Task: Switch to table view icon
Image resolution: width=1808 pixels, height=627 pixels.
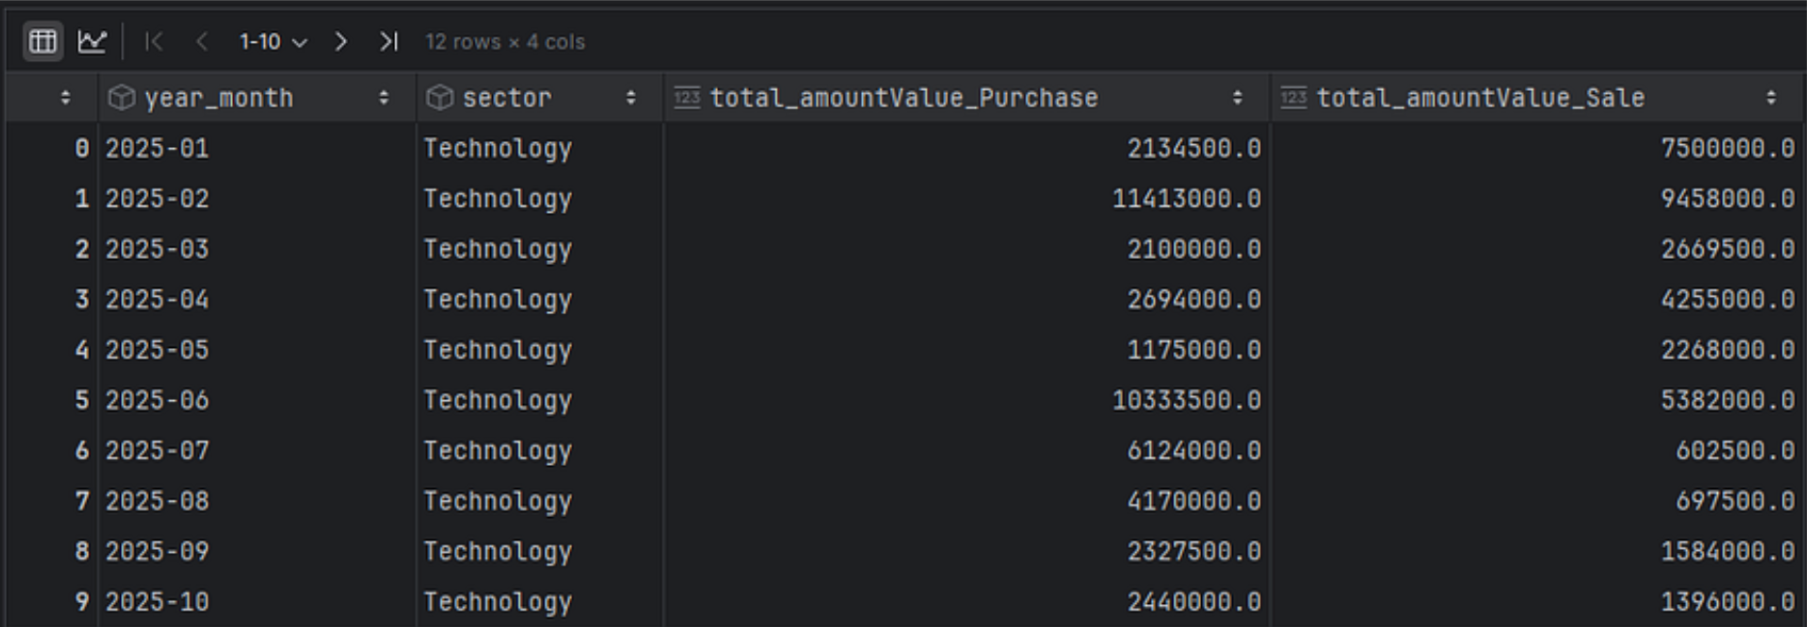Action: pyautogui.click(x=42, y=41)
